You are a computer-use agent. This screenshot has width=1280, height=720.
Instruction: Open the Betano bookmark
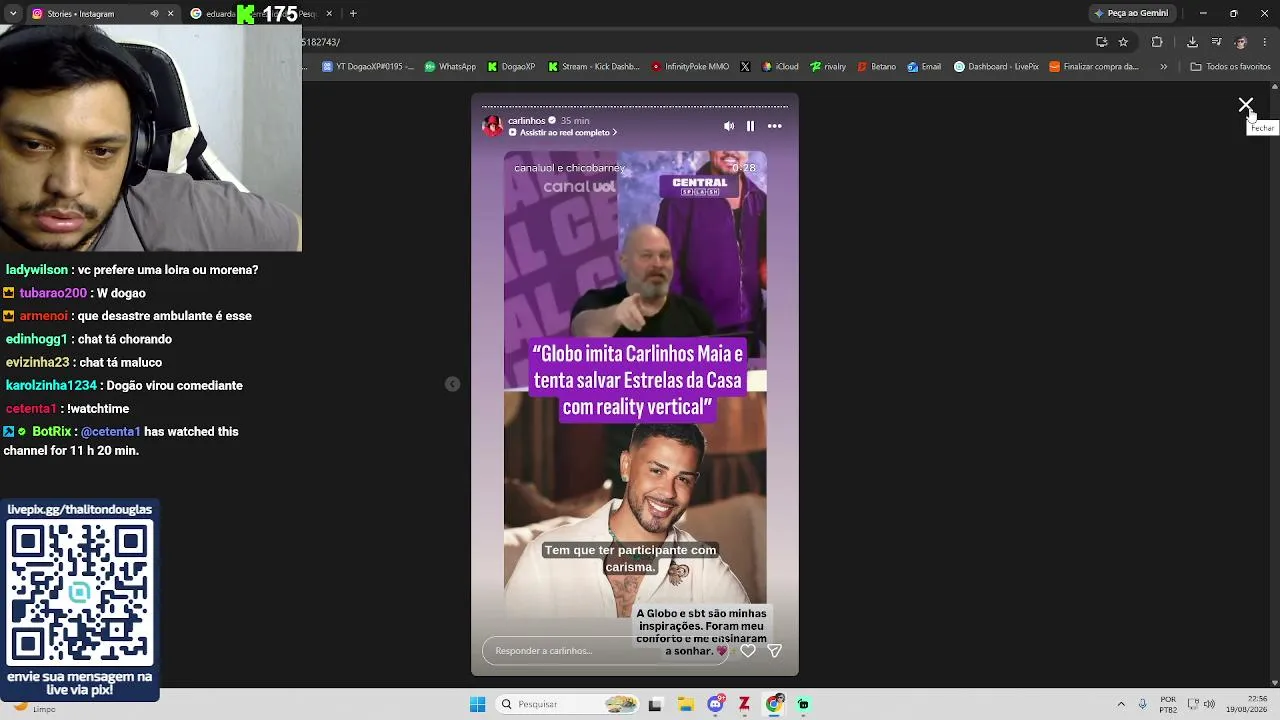pyautogui.click(x=877, y=67)
